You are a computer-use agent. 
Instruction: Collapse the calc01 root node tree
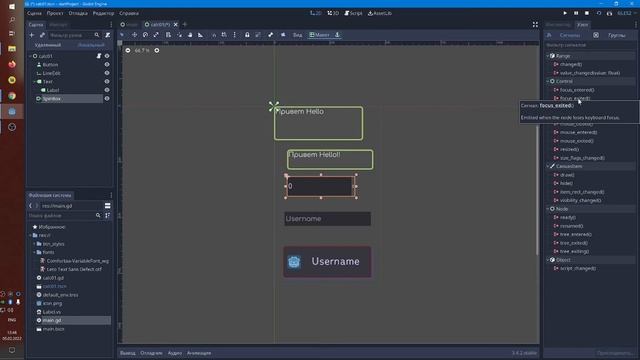[x=30, y=56]
